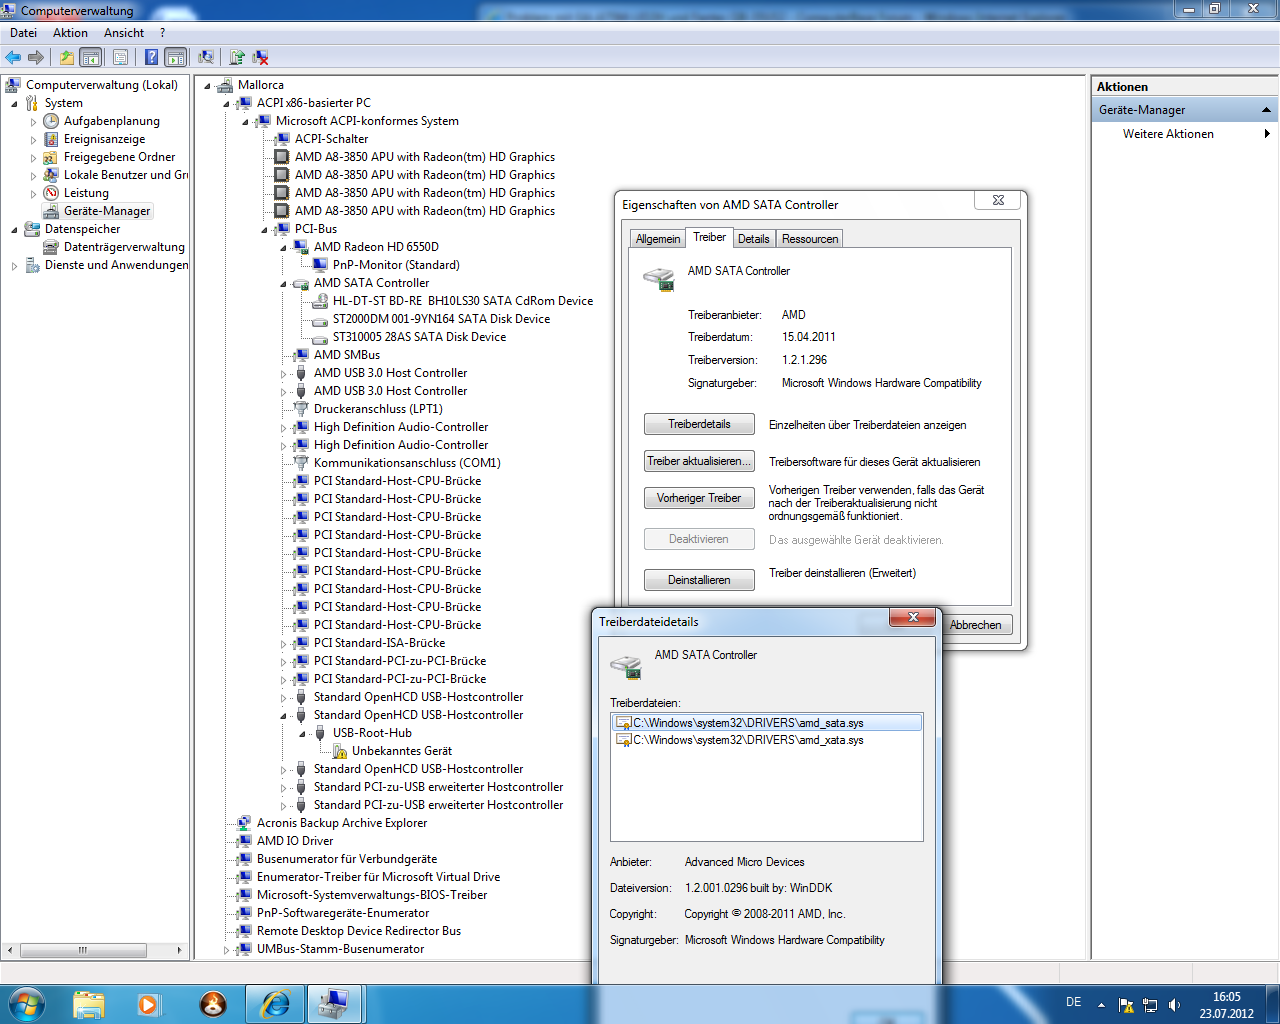Show hidden tray icons arrow
Viewport: 1280px width, 1024px height.
[1101, 1005]
